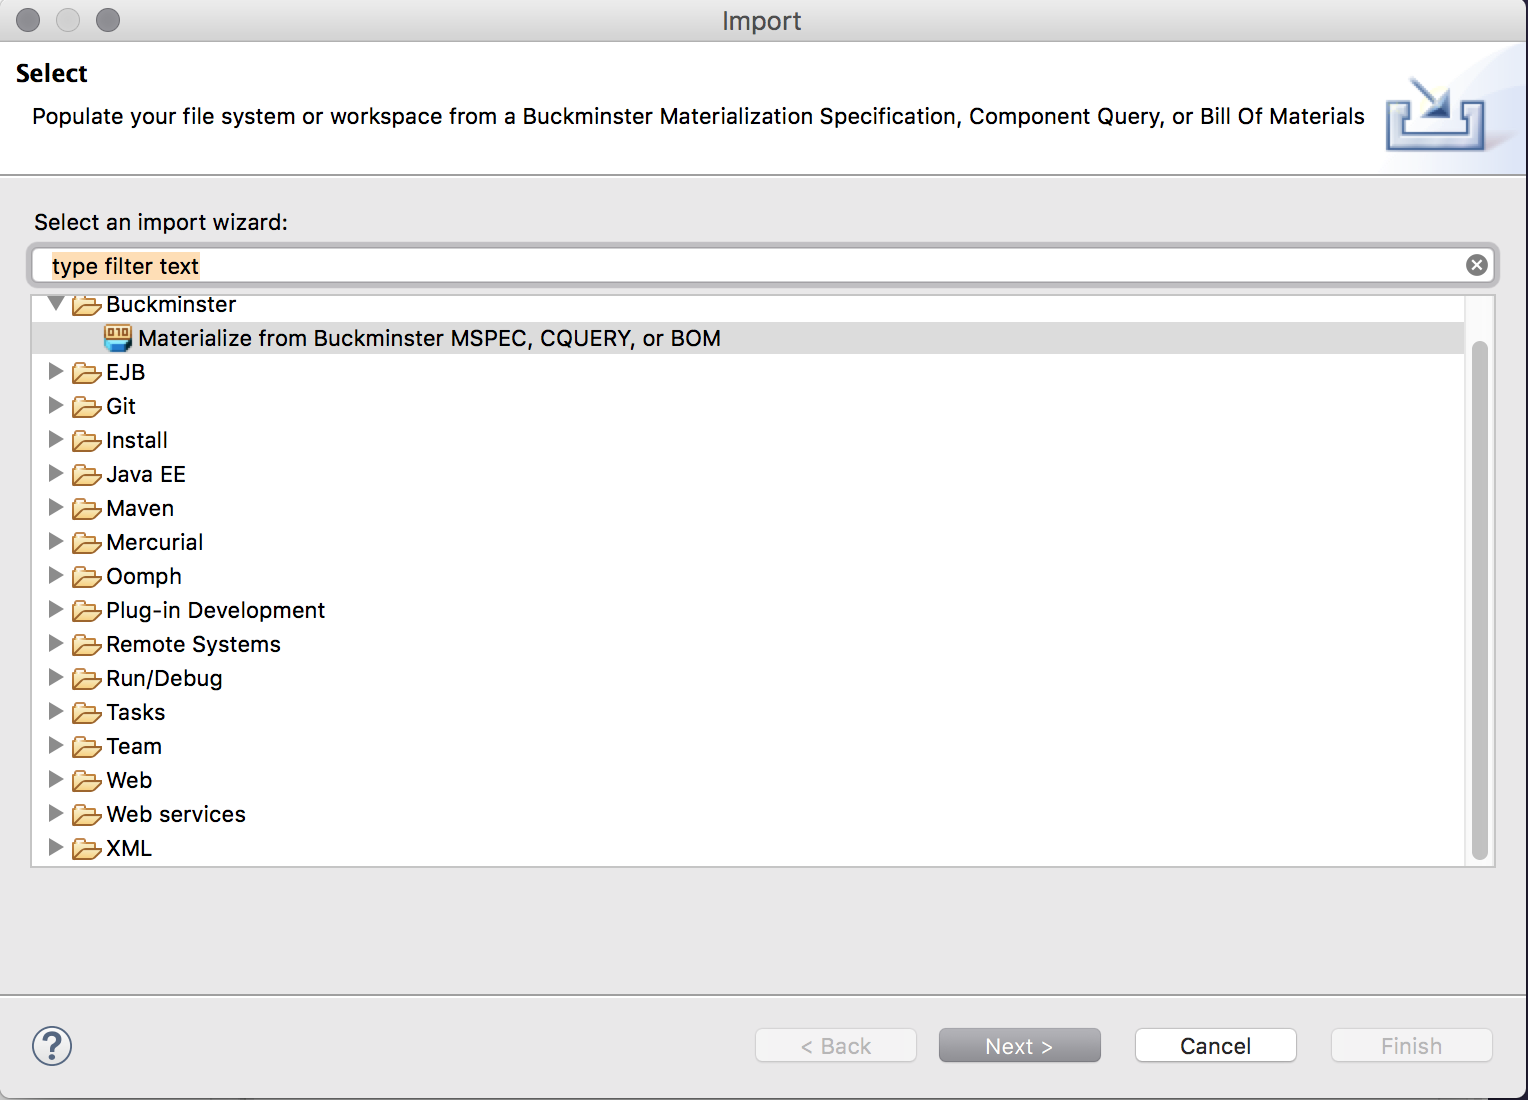1528x1100 pixels.
Task: Expand the Team category
Action: click(56, 745)
